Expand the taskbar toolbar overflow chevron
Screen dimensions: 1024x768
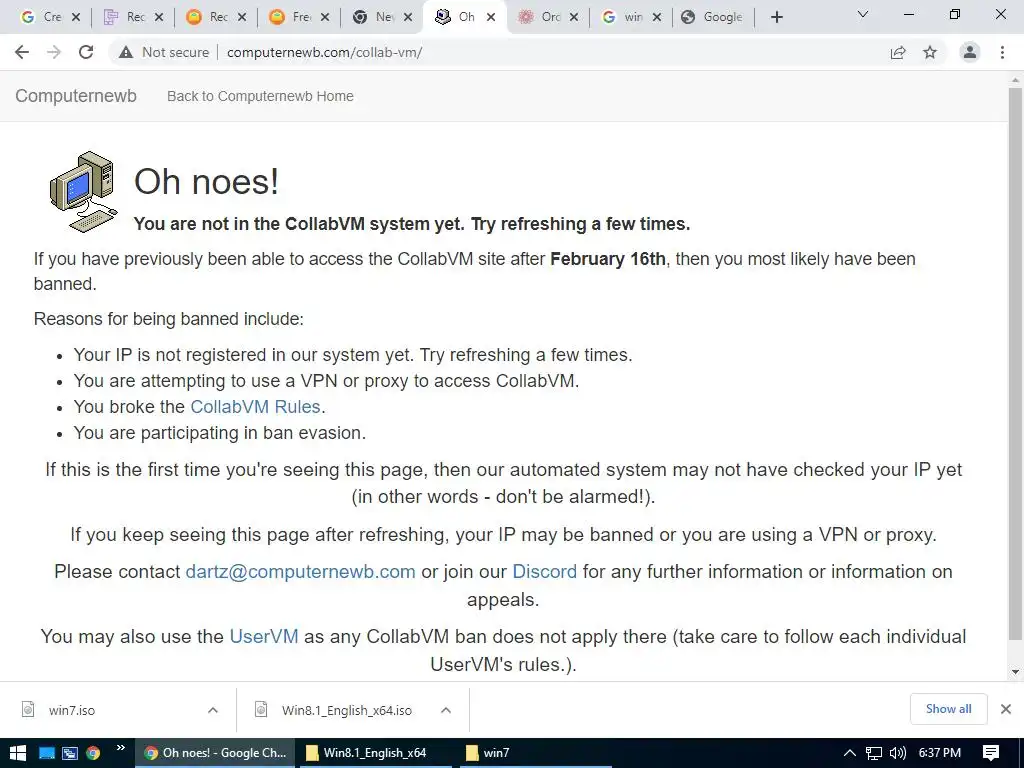[x=121, y=748]
